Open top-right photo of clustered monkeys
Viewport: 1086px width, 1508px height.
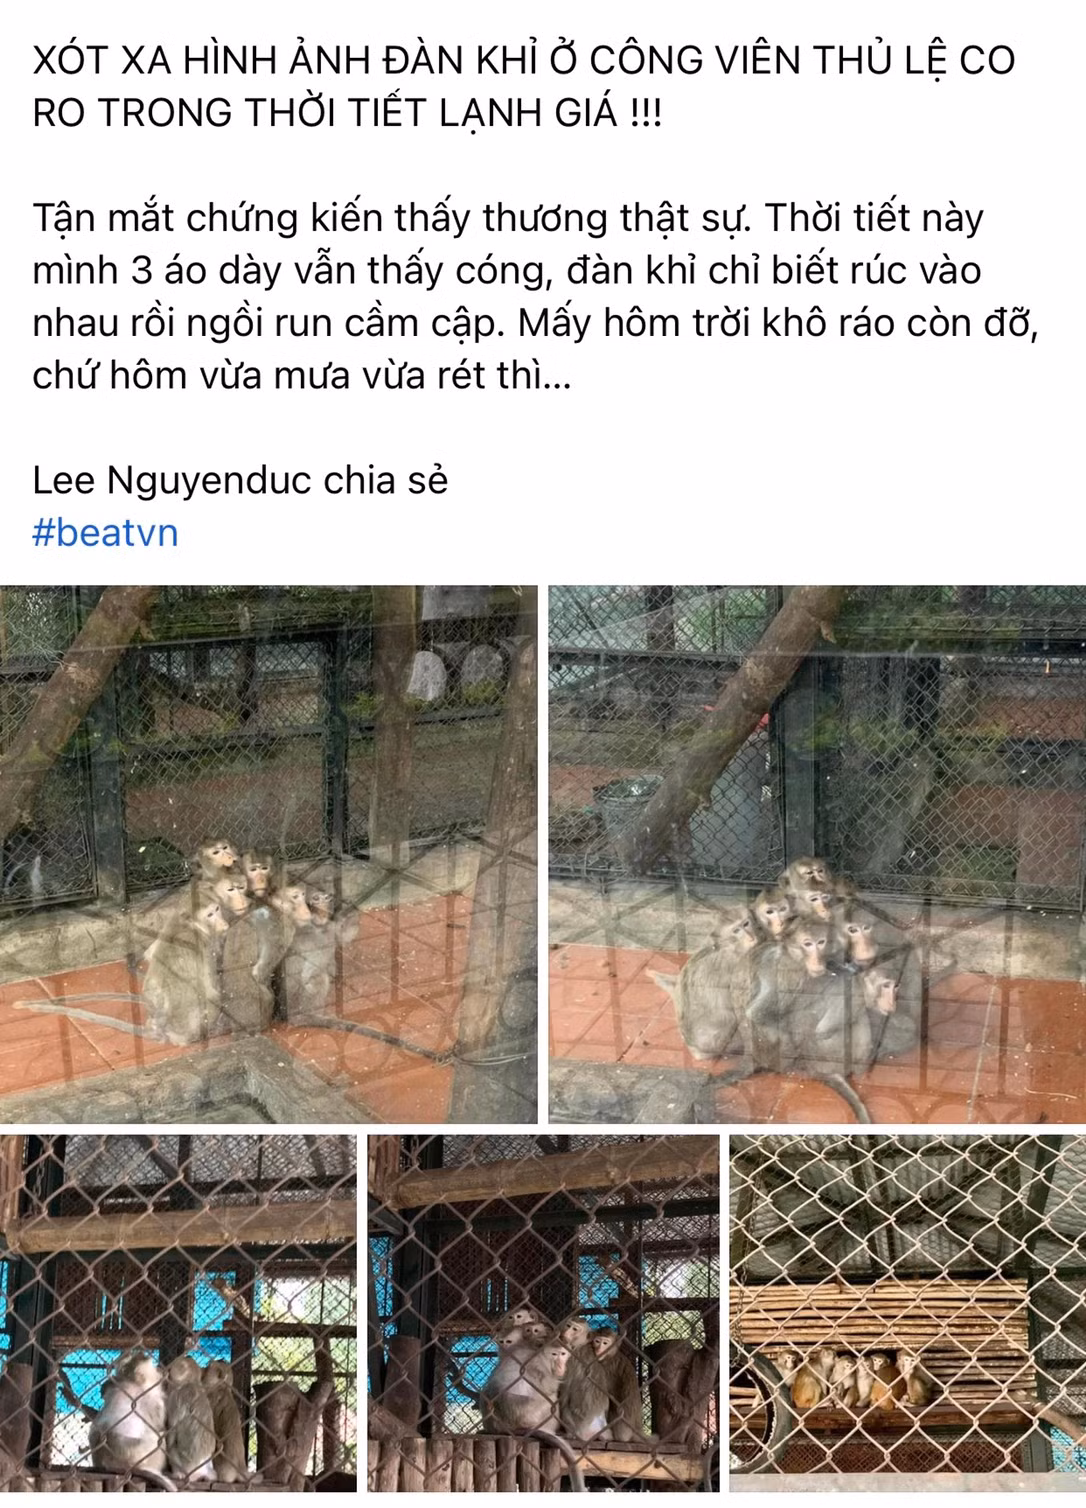(x=817, y=854)
